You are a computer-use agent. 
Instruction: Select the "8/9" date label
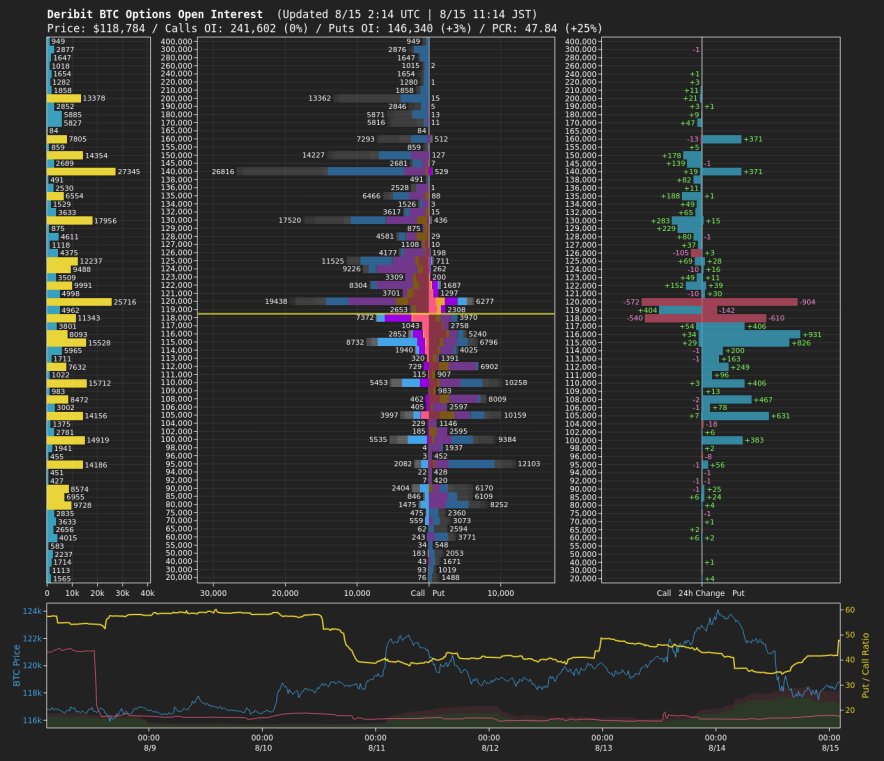click(149, 748)
